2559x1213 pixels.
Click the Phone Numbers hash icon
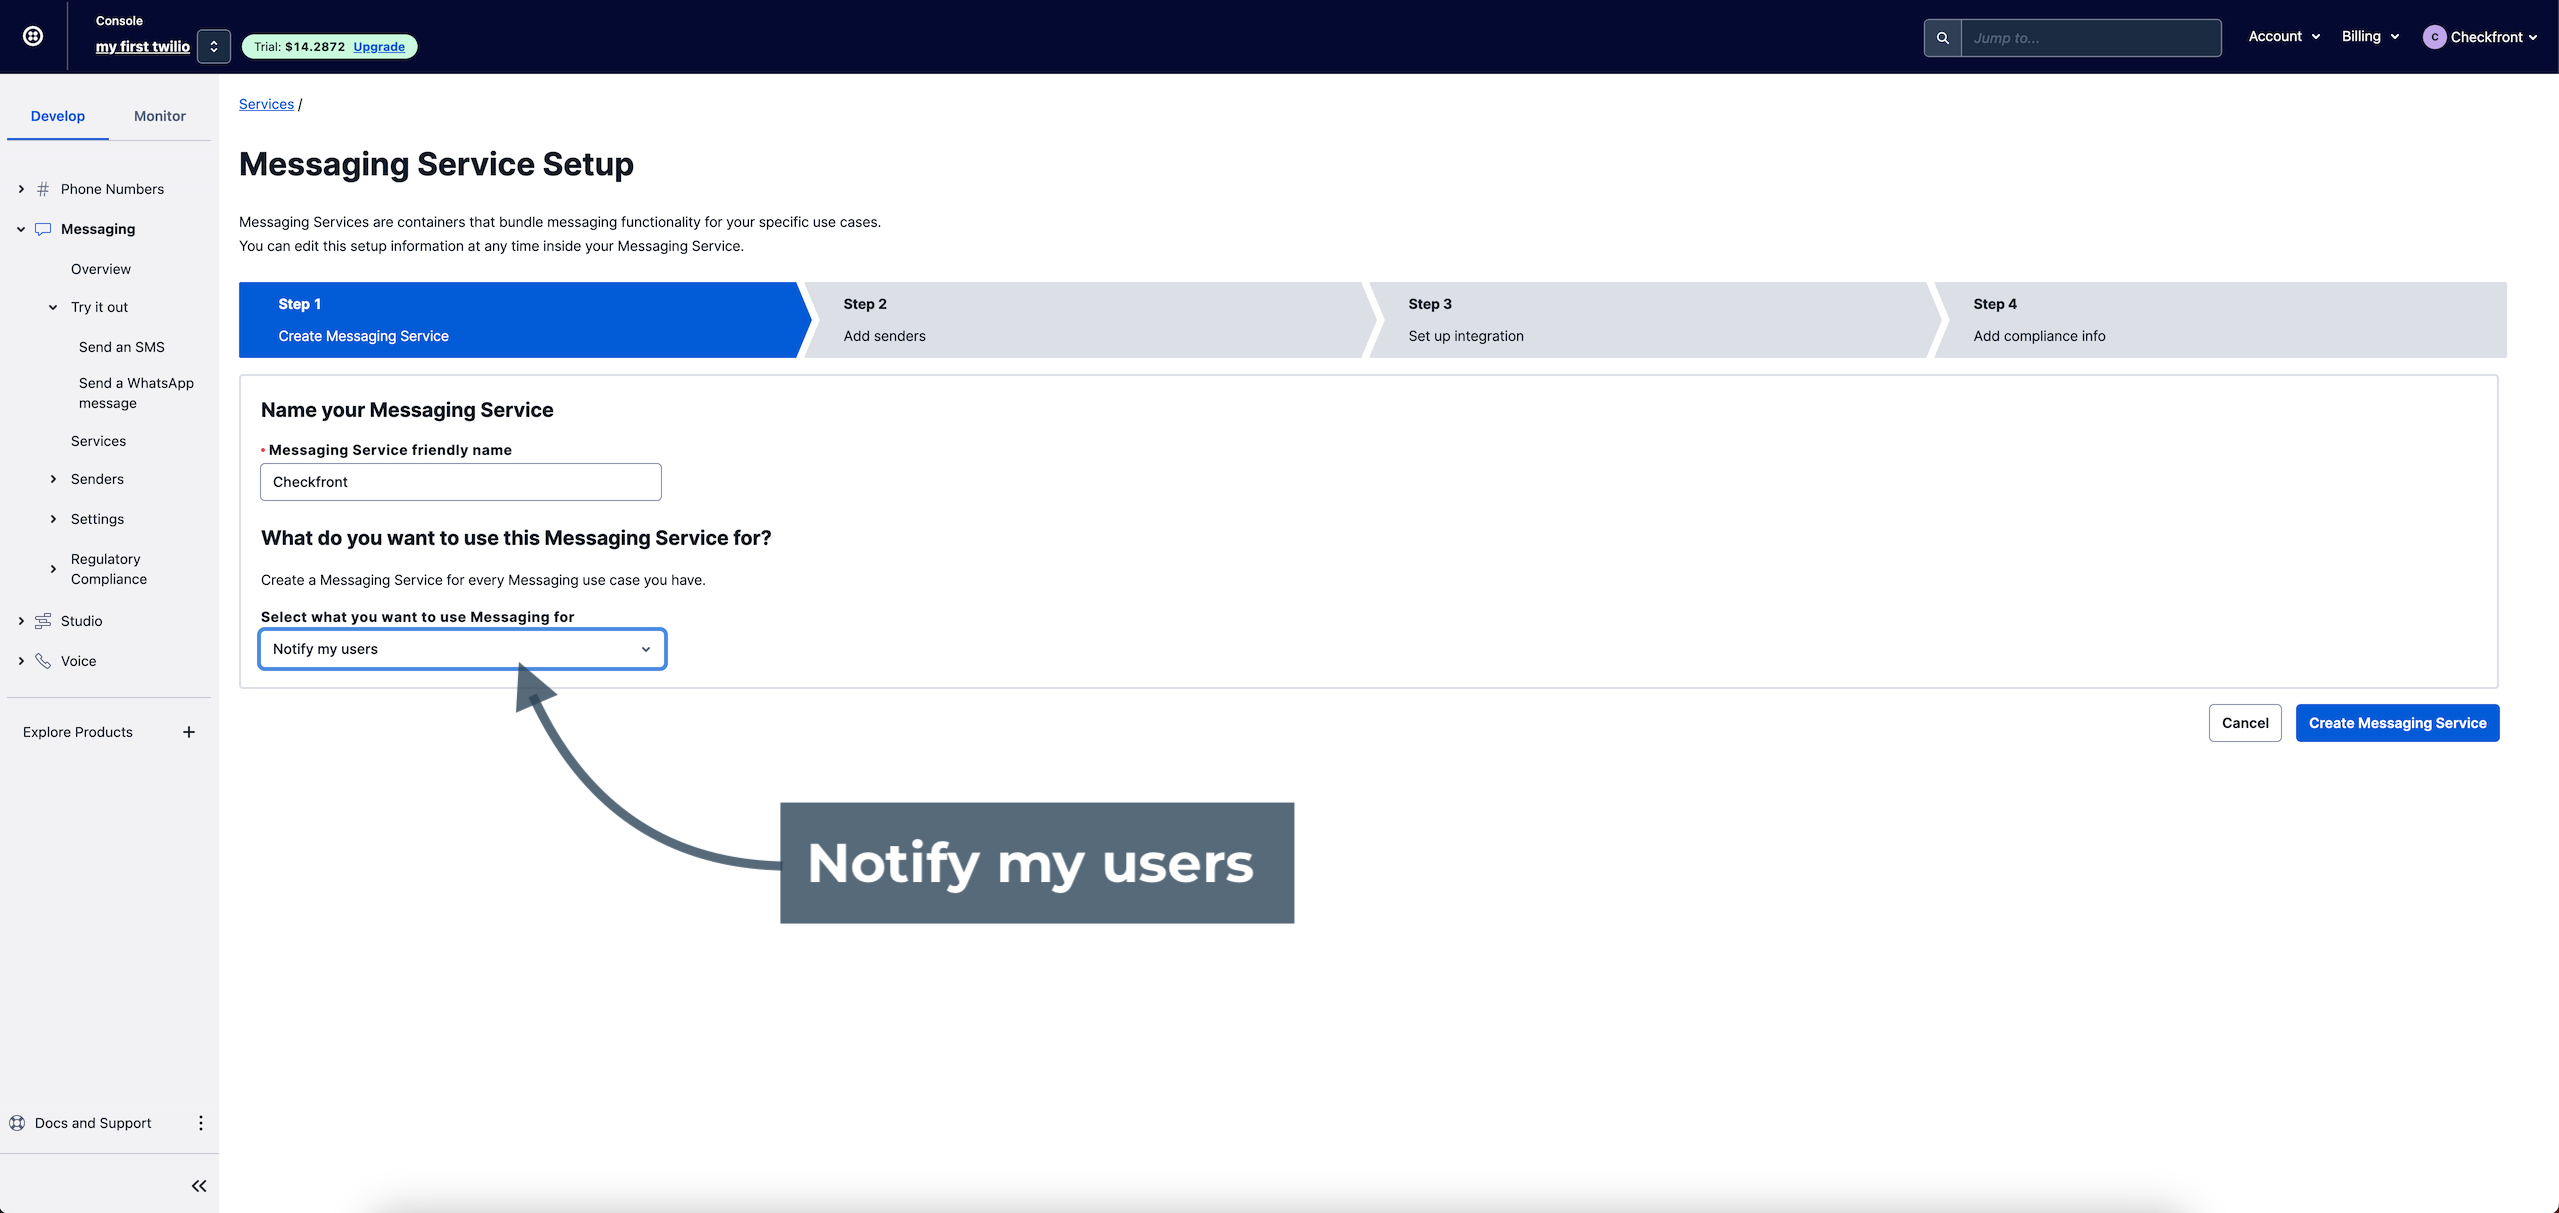[x=43, y=189]
